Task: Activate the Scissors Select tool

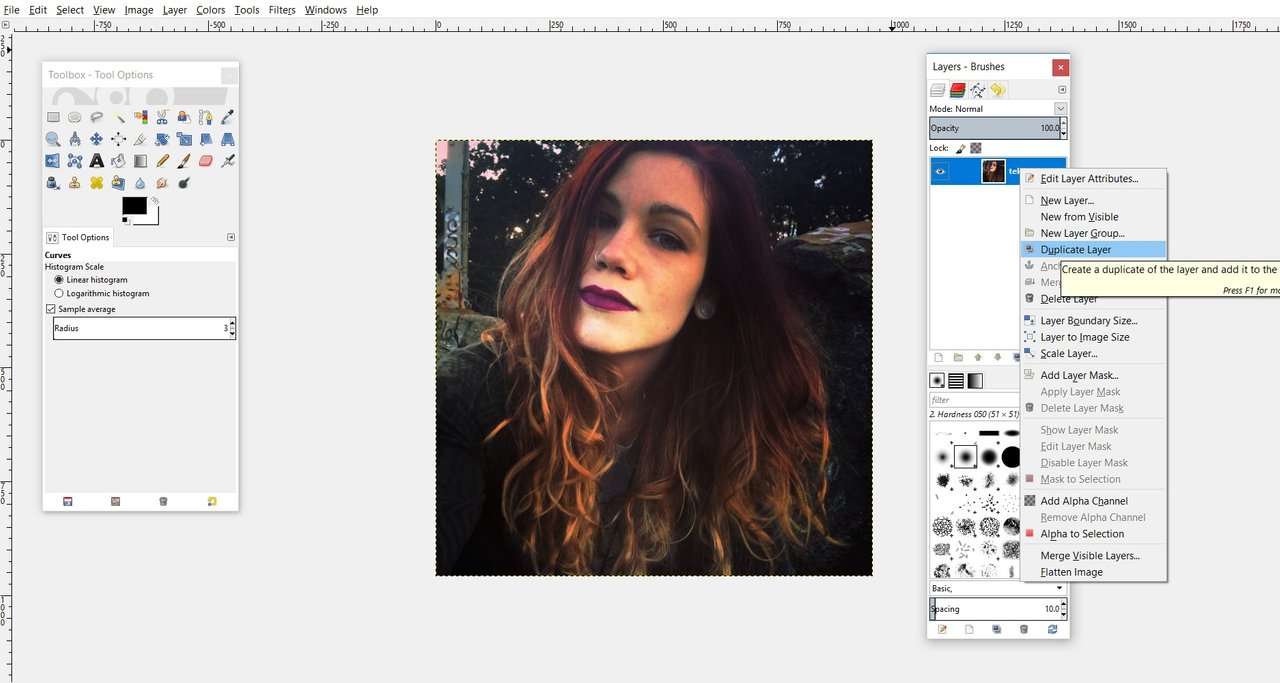Action: [x=162, y=117]
